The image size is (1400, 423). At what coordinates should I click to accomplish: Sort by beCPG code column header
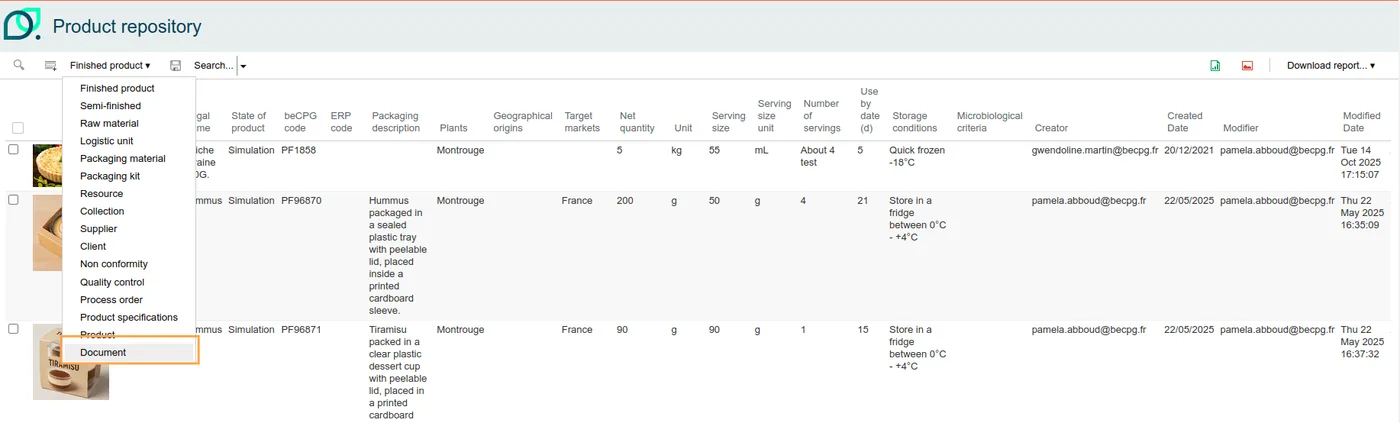pyautogui.click(x=301, y=122)
